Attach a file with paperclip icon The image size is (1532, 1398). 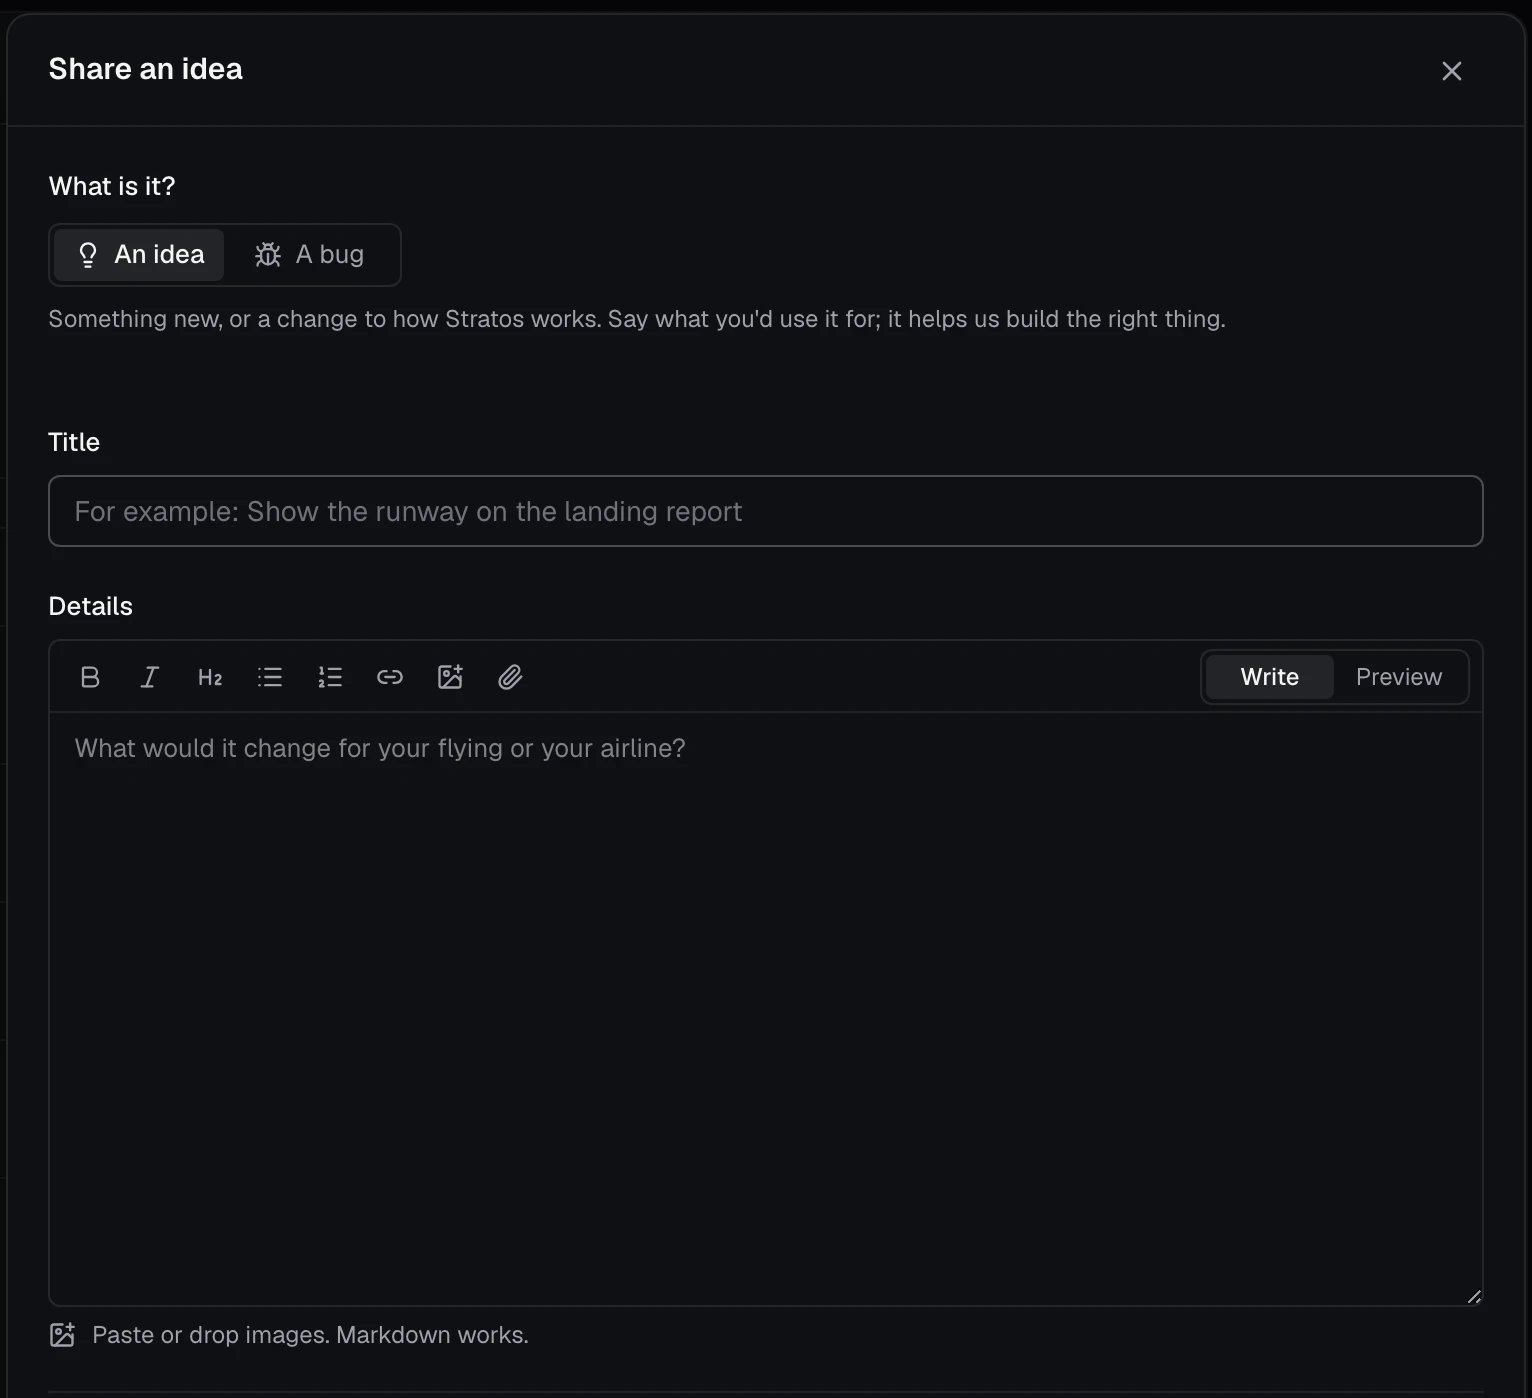coord(510,677)
